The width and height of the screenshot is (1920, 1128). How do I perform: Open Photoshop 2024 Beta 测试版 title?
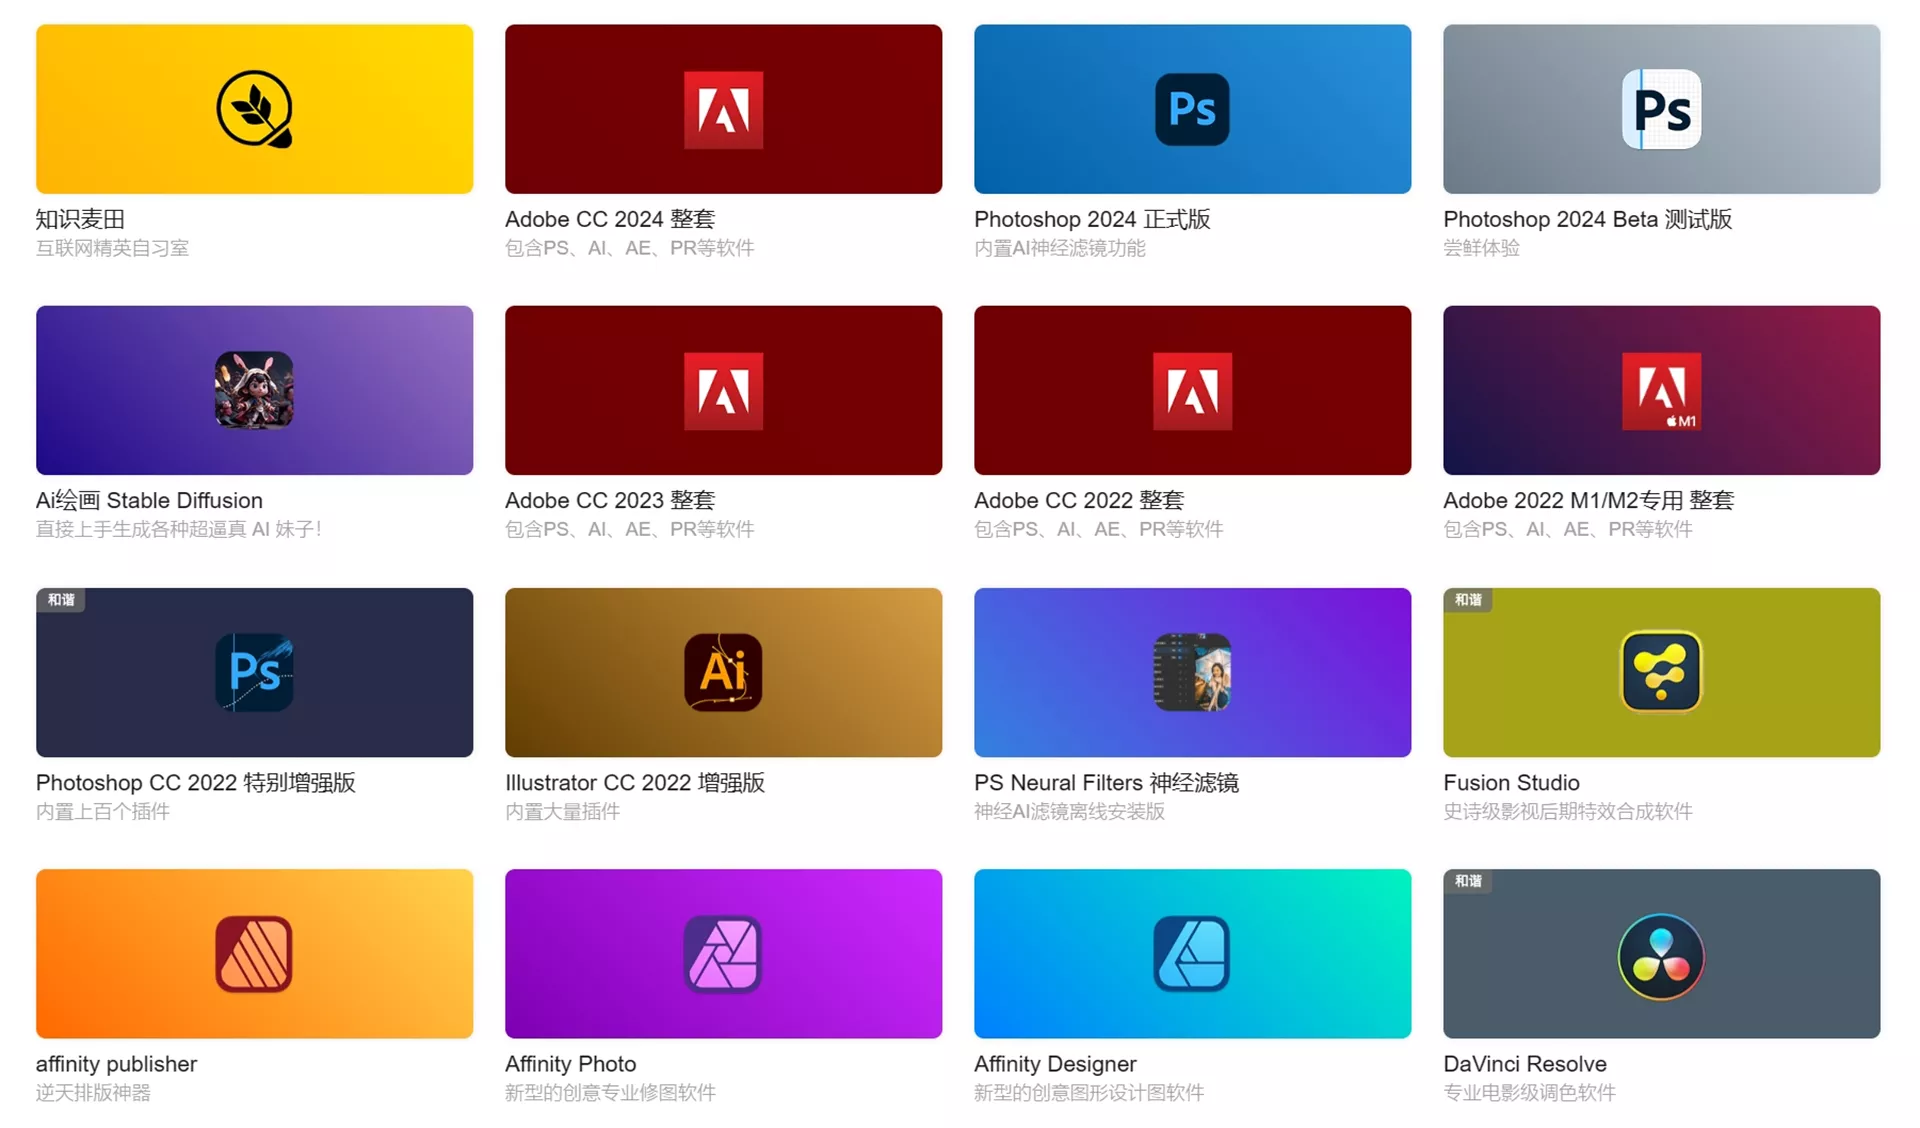pyautogui.click(x=1587, y=219)
